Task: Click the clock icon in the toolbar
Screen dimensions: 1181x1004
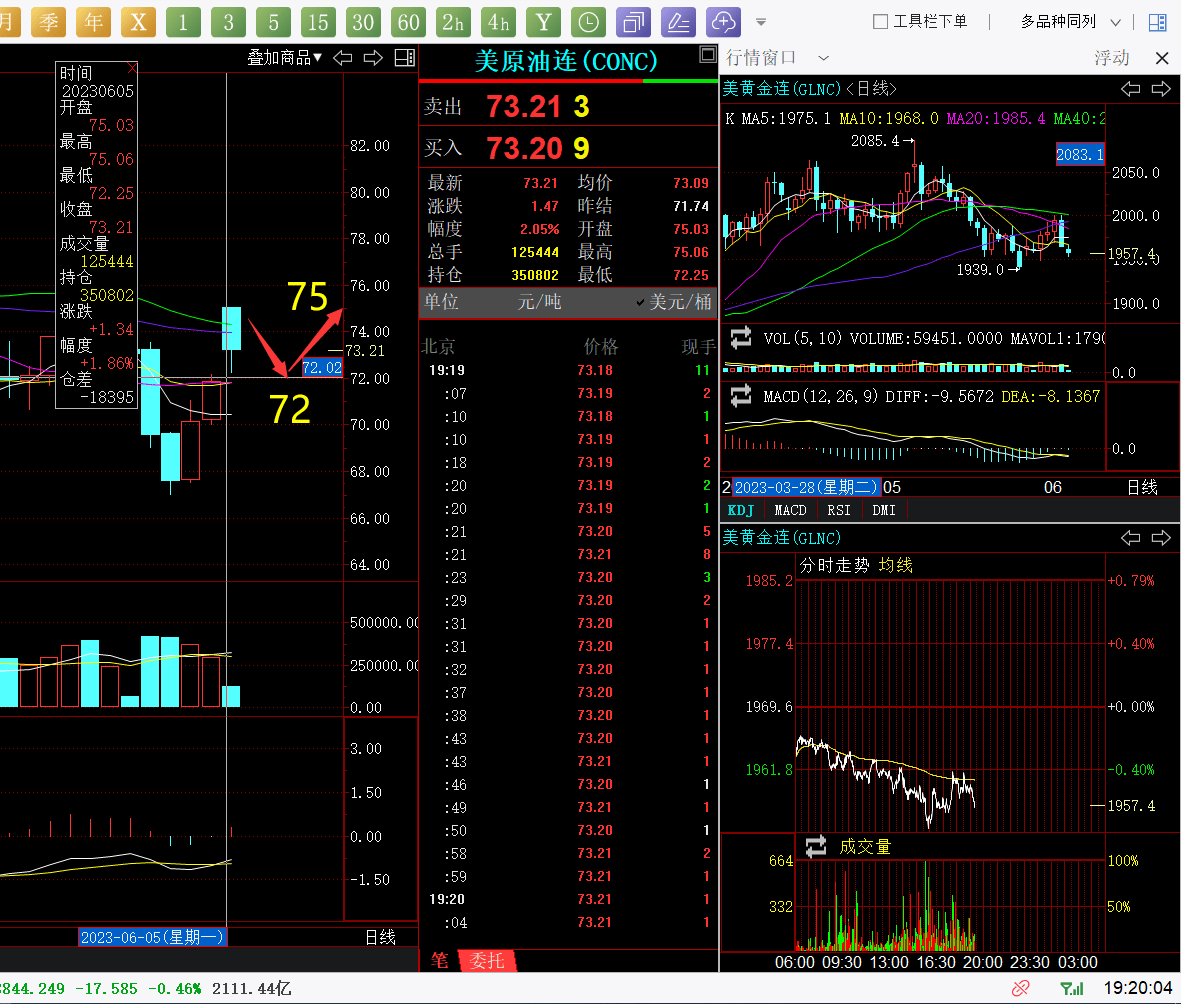Action: (x=589, y=21)
